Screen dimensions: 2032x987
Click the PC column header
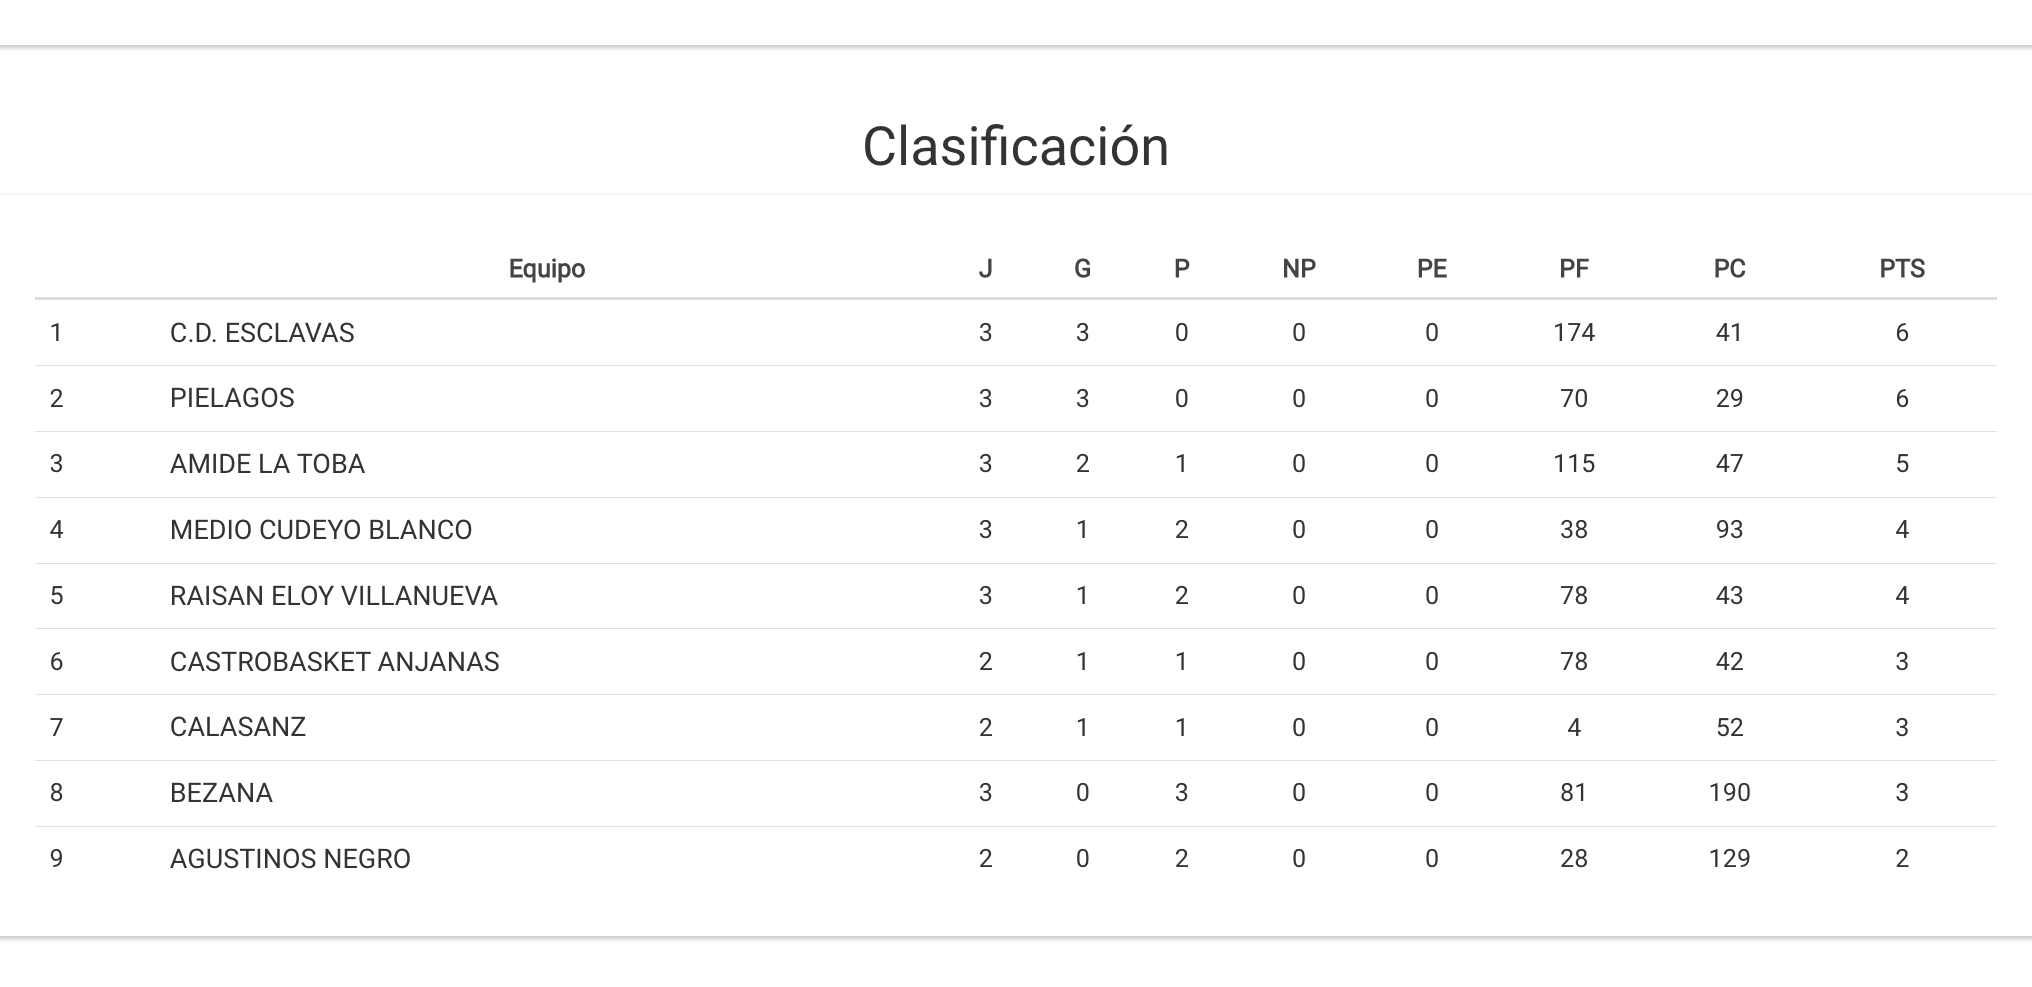(x=1729, y=269)
